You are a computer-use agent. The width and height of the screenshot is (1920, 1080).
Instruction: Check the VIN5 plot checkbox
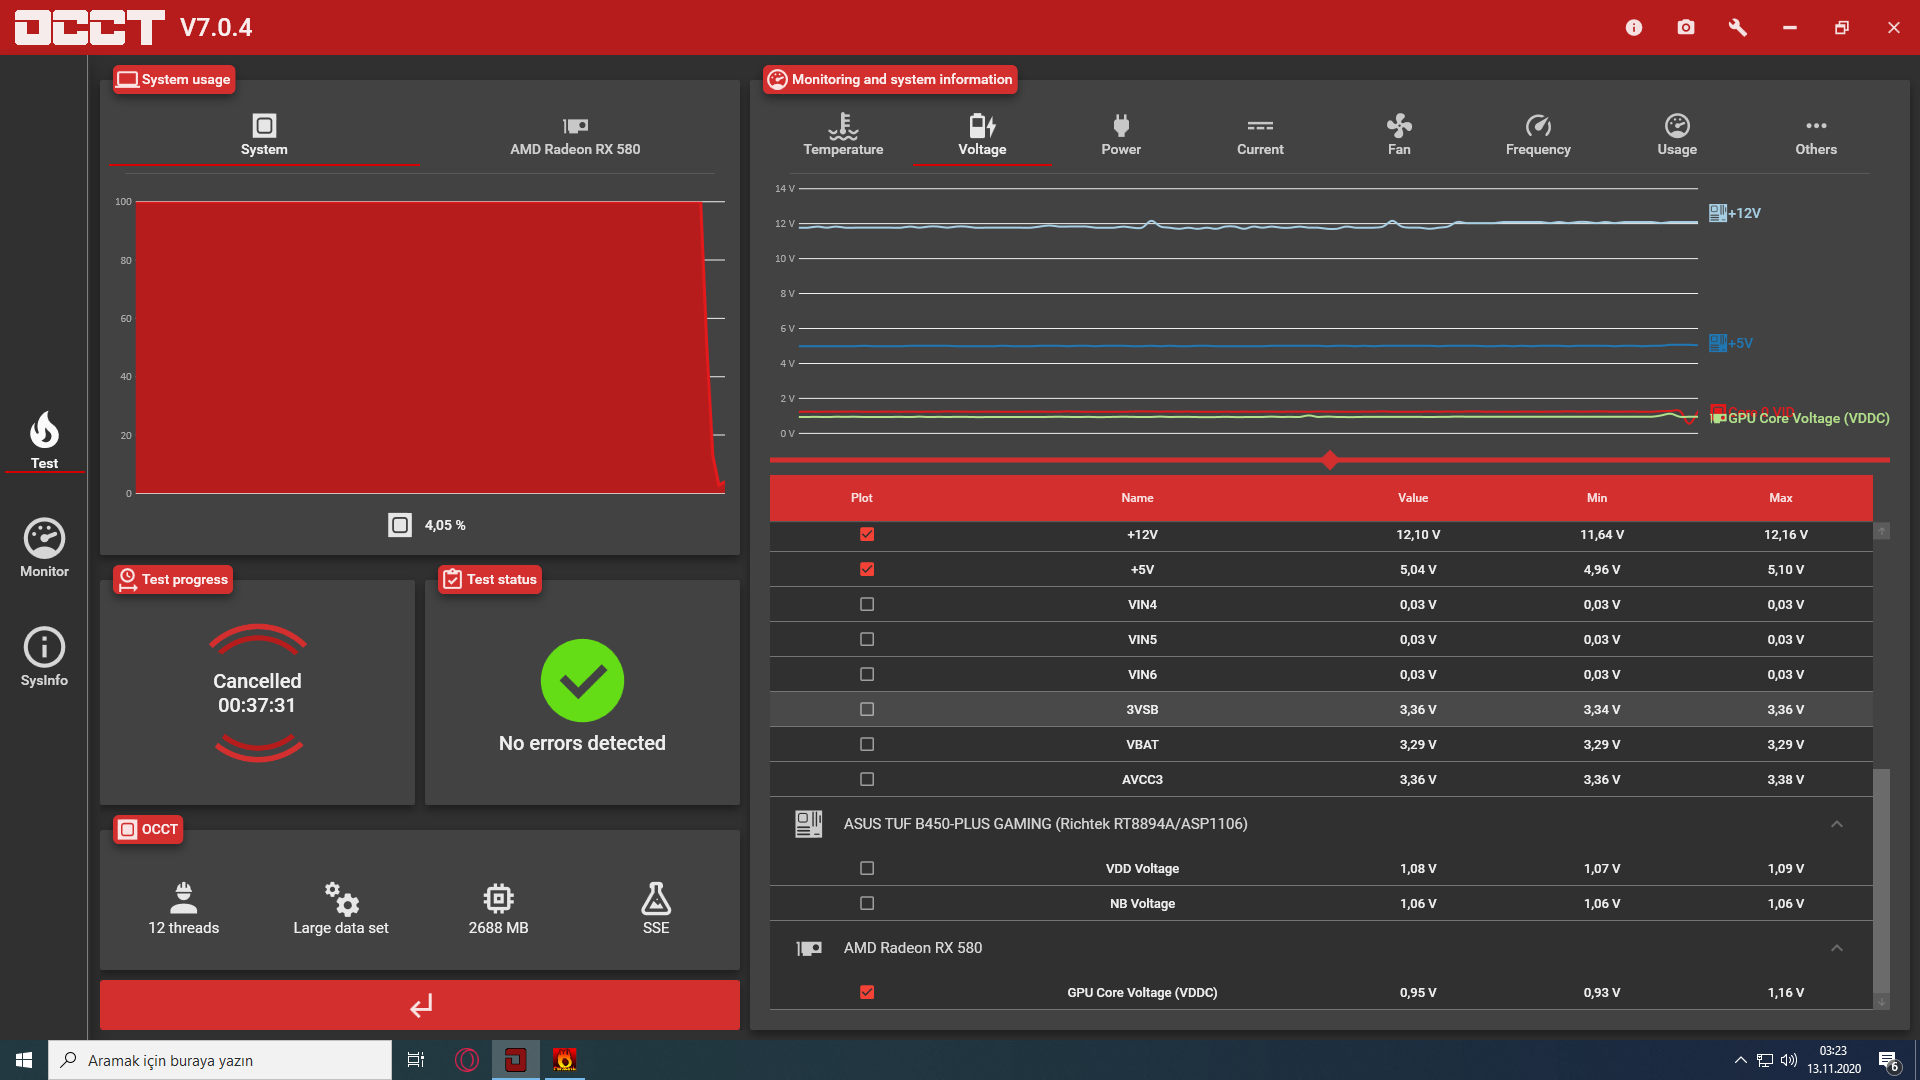pyautogui.click(x=867, y=639)
